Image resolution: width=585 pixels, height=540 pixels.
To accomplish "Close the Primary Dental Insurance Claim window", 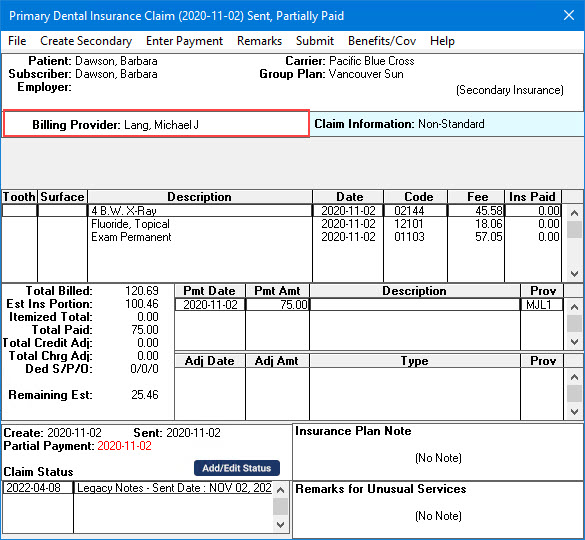I will pos(569,15).
